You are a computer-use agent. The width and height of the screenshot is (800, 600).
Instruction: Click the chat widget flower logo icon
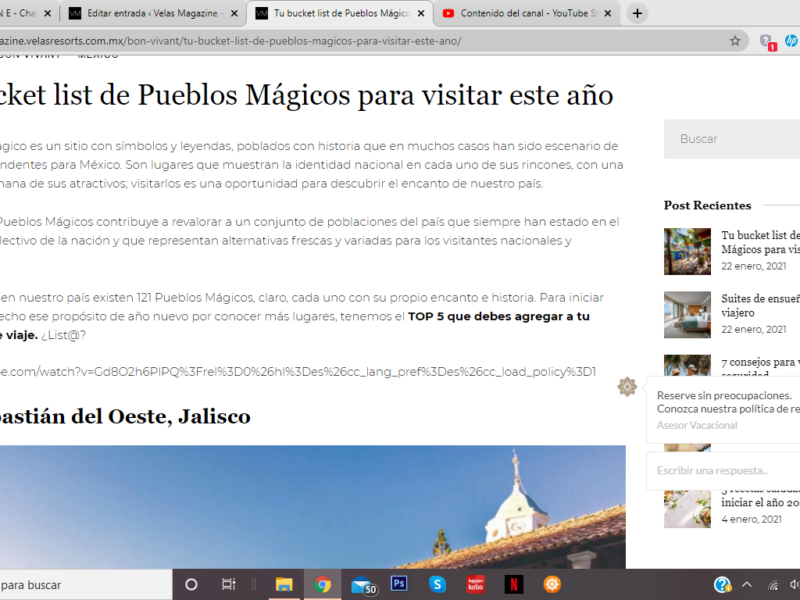click(627, 387)
